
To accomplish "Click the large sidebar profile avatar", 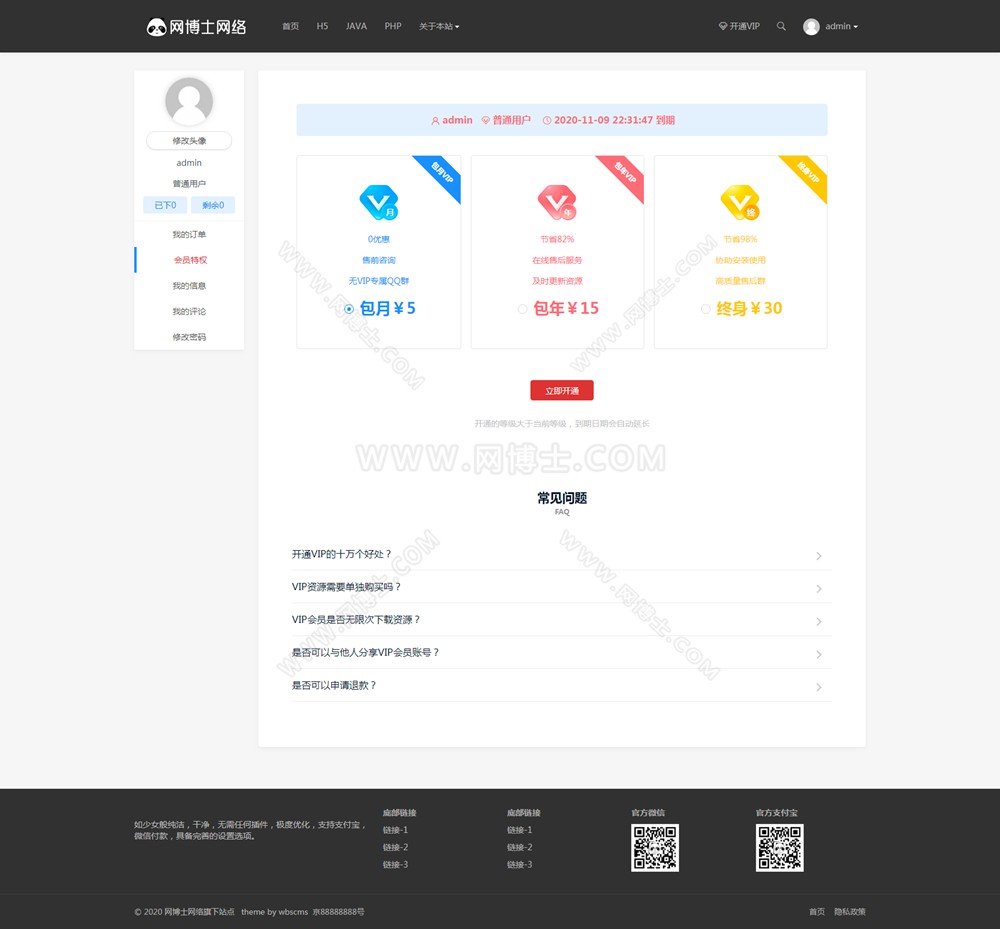I will [189, 101].
